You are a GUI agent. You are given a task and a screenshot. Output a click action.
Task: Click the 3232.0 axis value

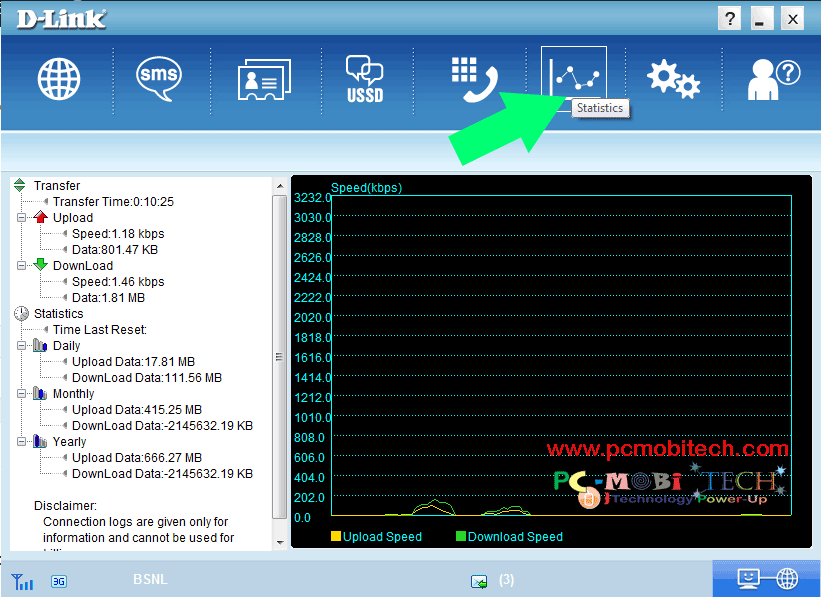tap(313, 198)
